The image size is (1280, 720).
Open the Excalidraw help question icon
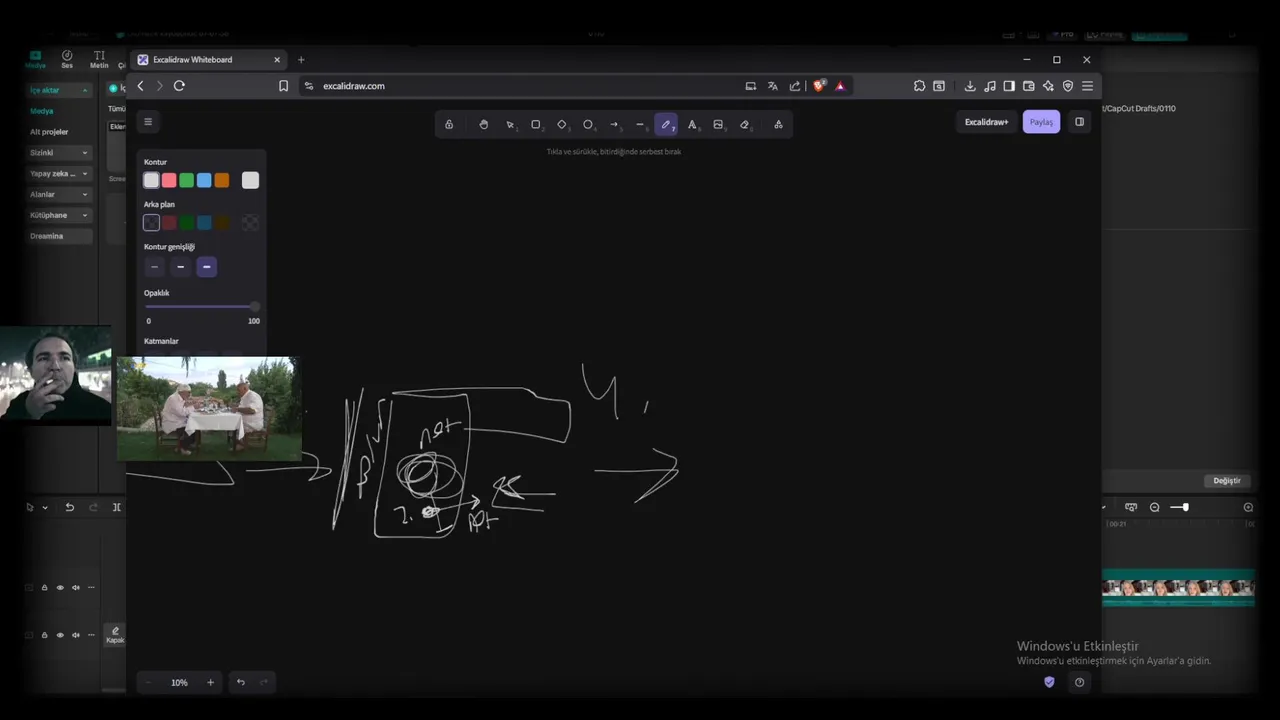pyautogui.click(x=1079, y=682)
